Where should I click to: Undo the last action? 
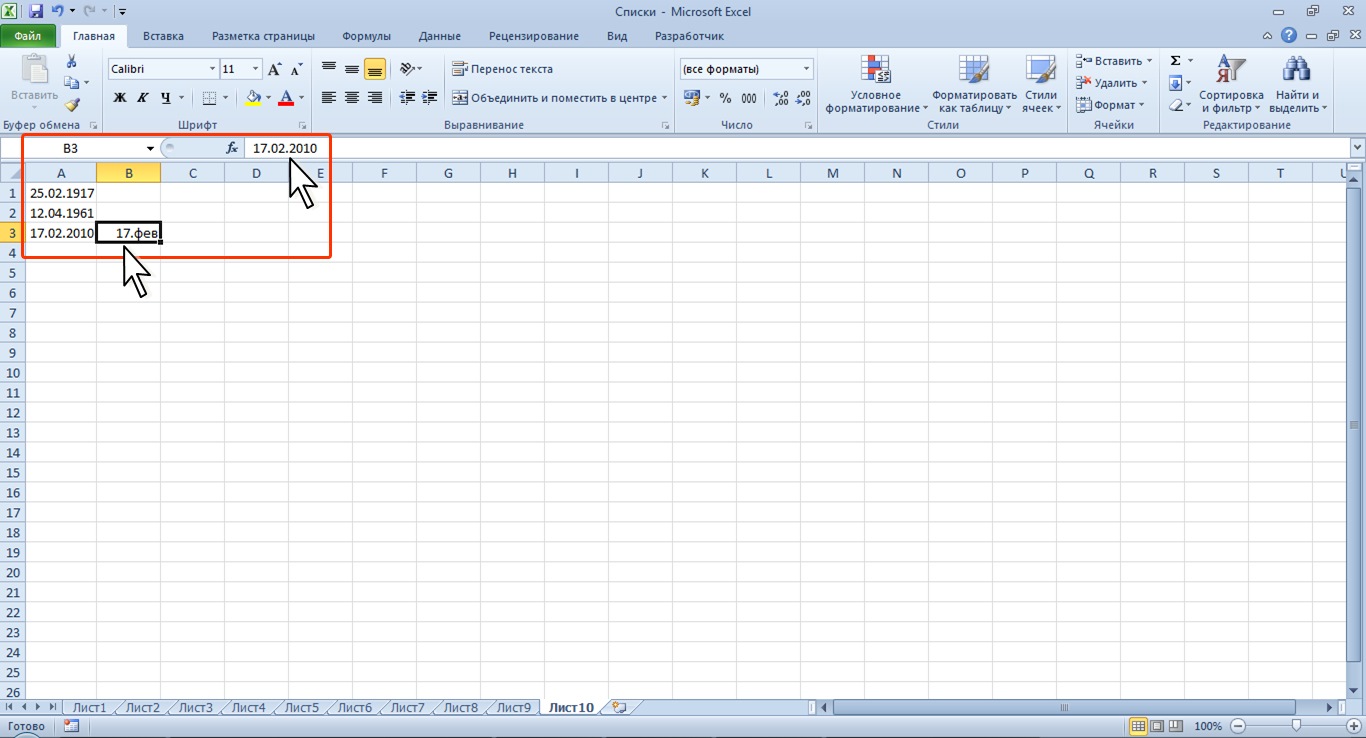pyautogui.click(x=59, y=12)
